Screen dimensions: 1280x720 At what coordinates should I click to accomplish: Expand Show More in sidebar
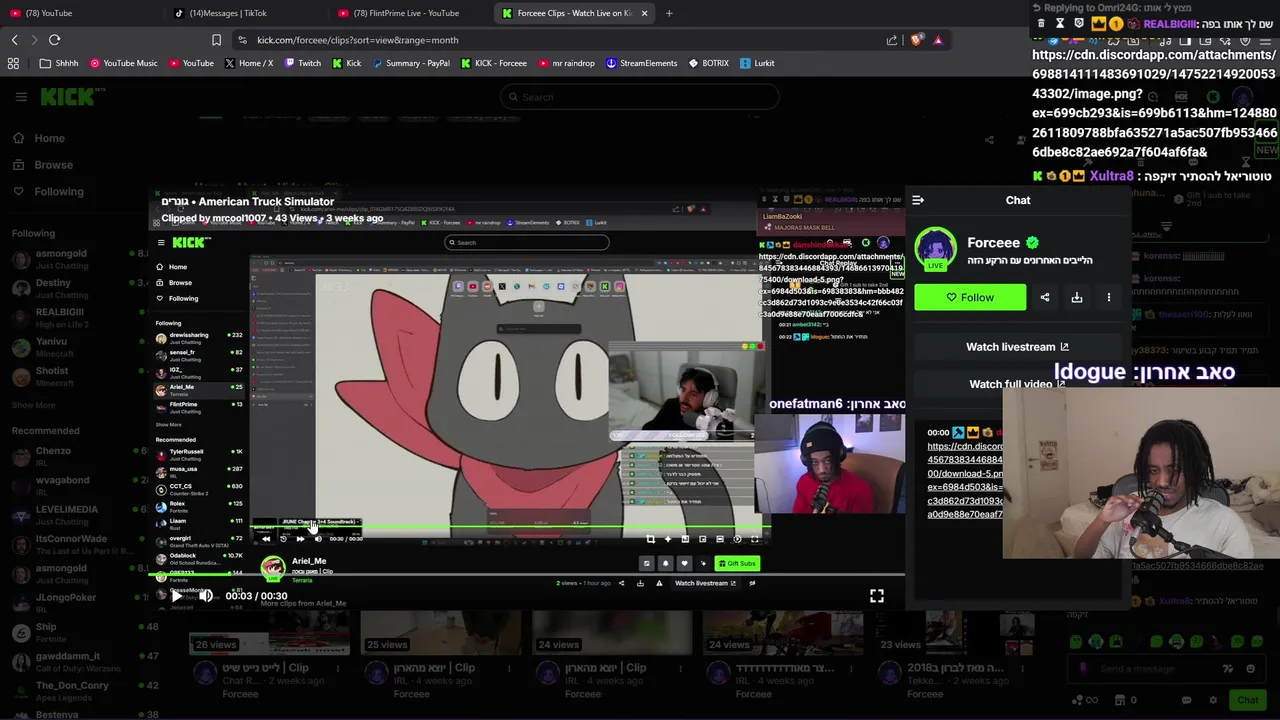[x=34, y=405]
